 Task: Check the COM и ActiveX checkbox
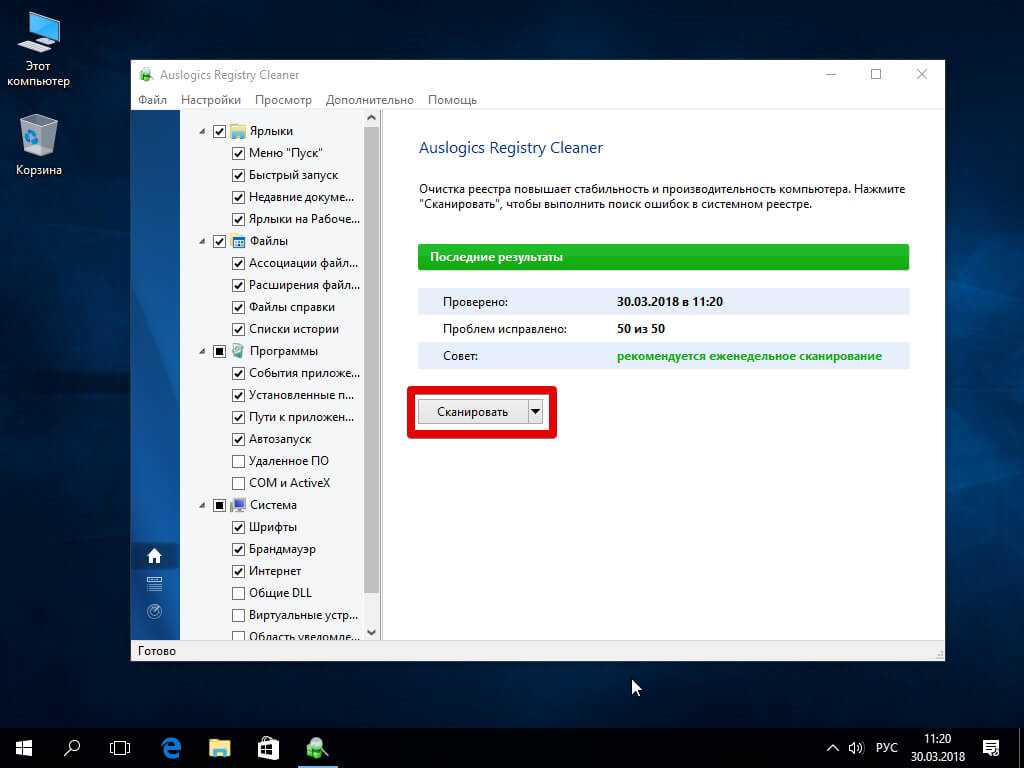click(x=238, y=483)
